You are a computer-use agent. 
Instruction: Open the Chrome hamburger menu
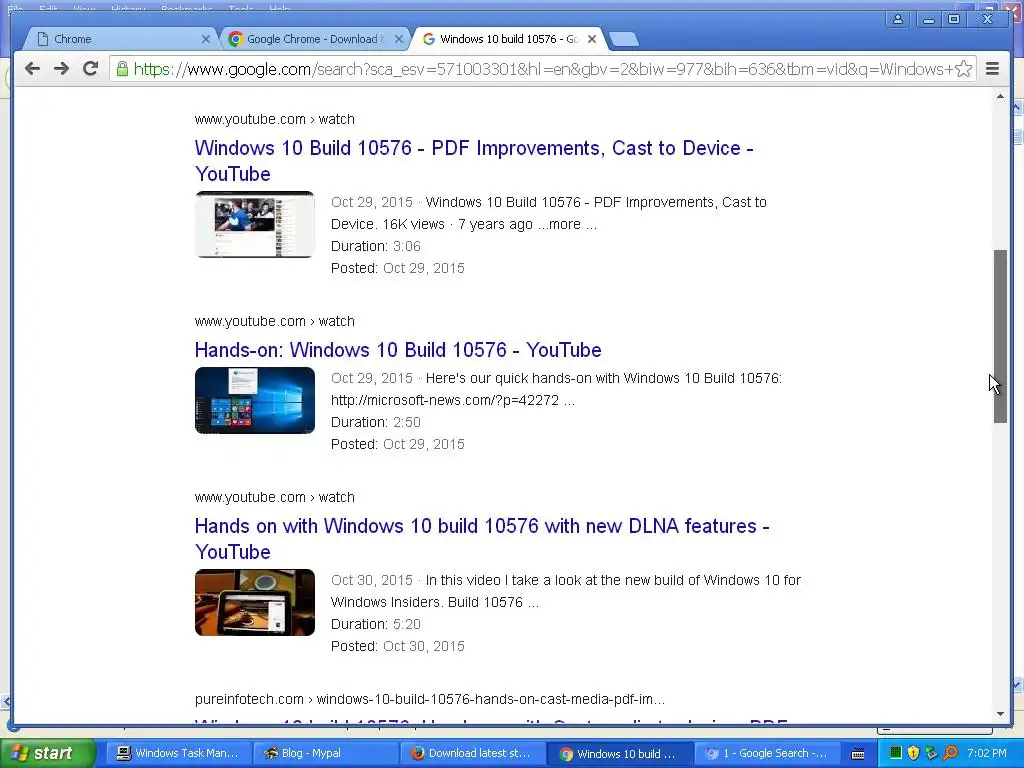click(x=992, y=69)
